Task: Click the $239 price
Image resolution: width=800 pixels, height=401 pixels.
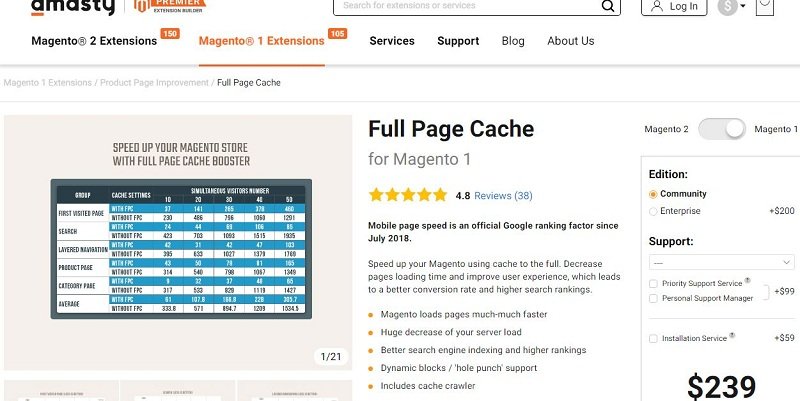Action: 721,386
